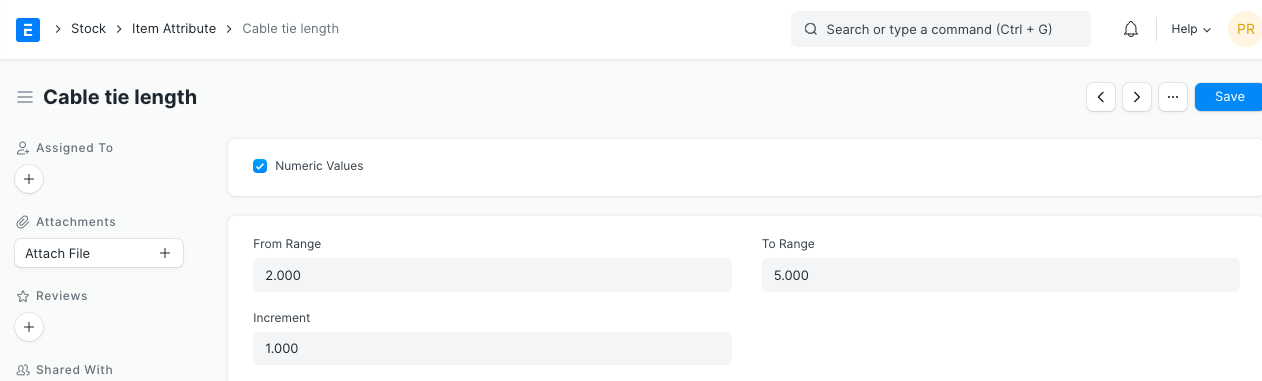This screenshot has width=1262, height=381.
Task: Add assignee with plus under Assigned To
Action: point(29,179)
